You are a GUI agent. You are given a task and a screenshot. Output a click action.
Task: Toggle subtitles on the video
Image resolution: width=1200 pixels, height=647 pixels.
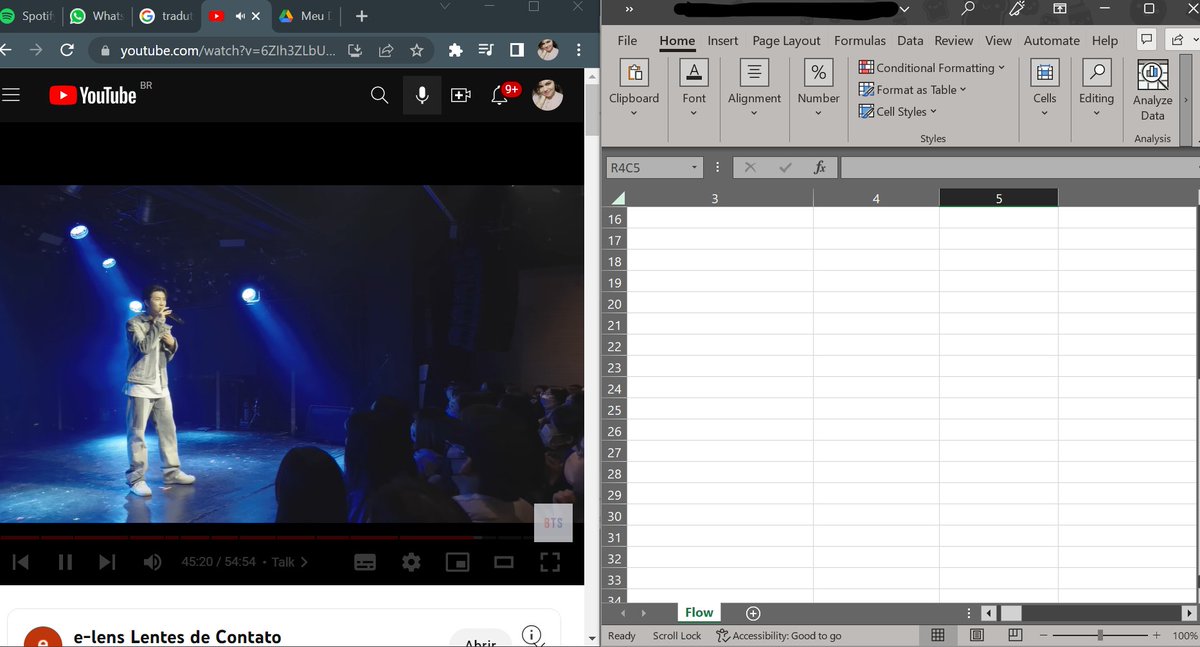[365, 562]
